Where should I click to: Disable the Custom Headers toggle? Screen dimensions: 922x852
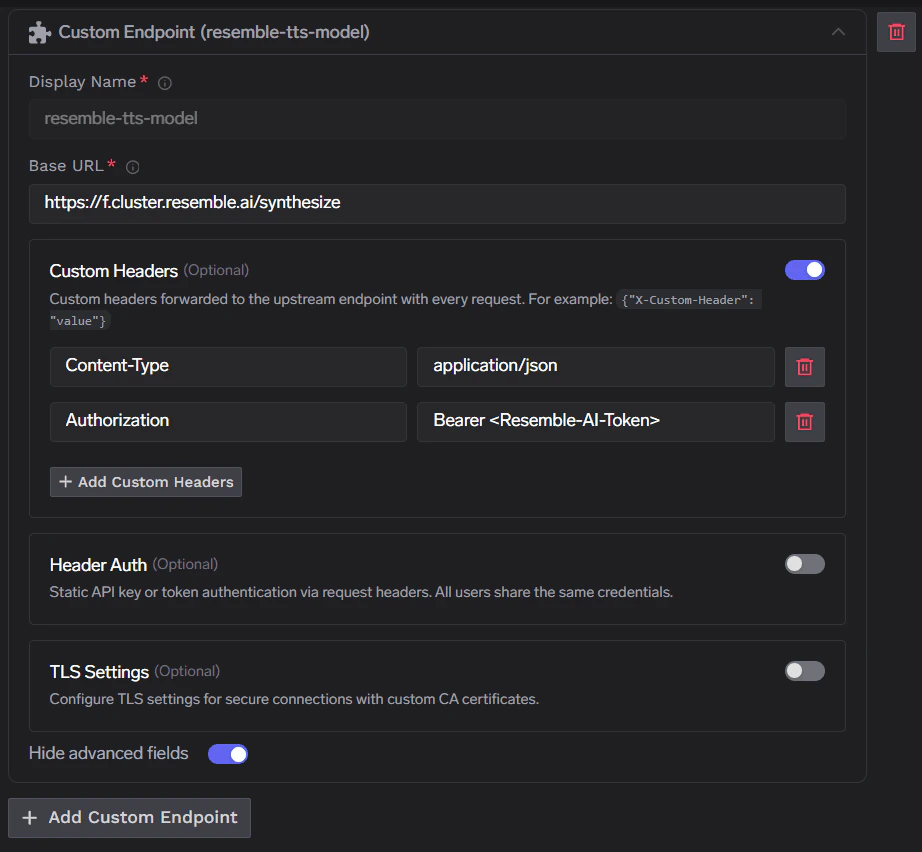(x=804, y=270)
